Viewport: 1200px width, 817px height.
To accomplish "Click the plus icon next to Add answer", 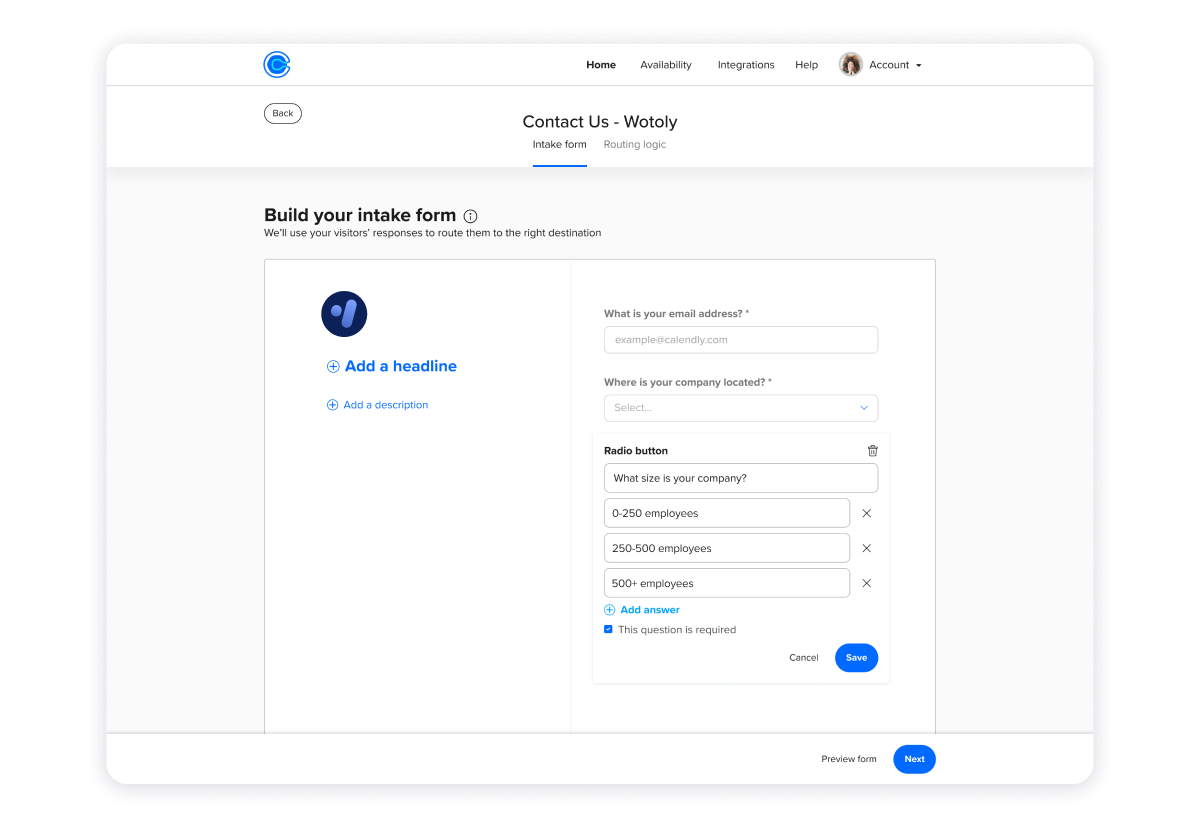I will click(x=610, y=610).
